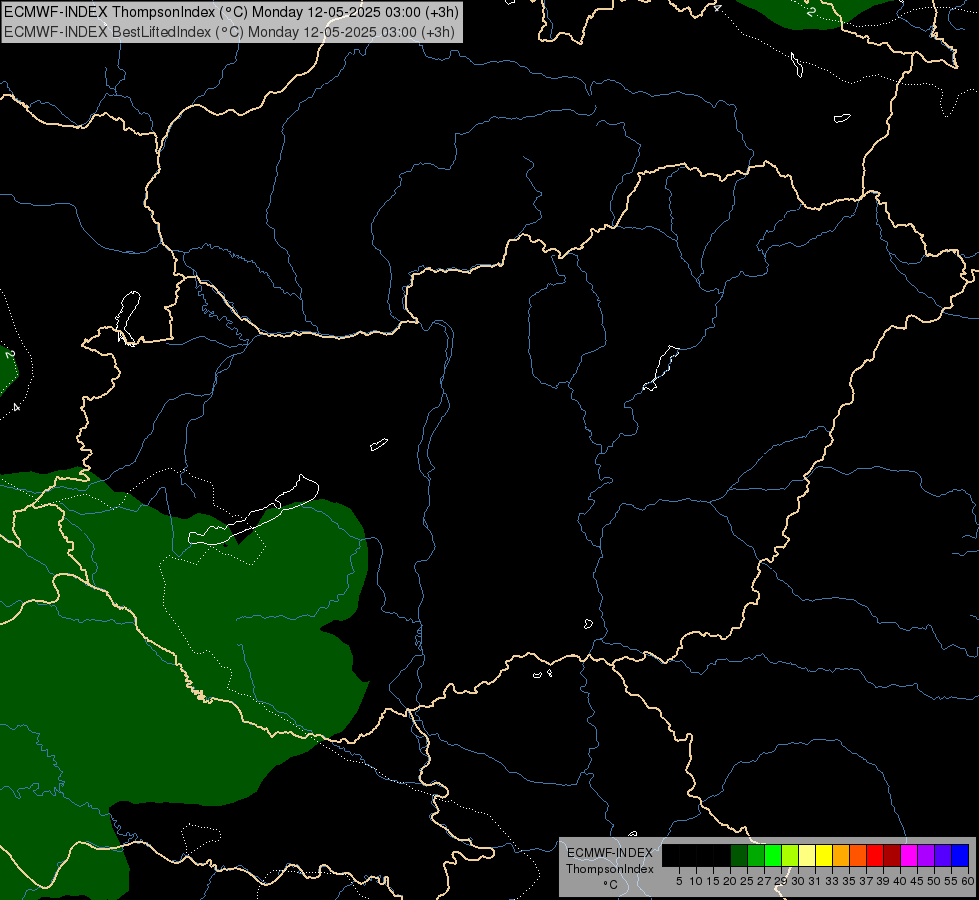The image size is (979, 900).
Task: Select the dark red 39–40 legend swatch
Action: 892,855
